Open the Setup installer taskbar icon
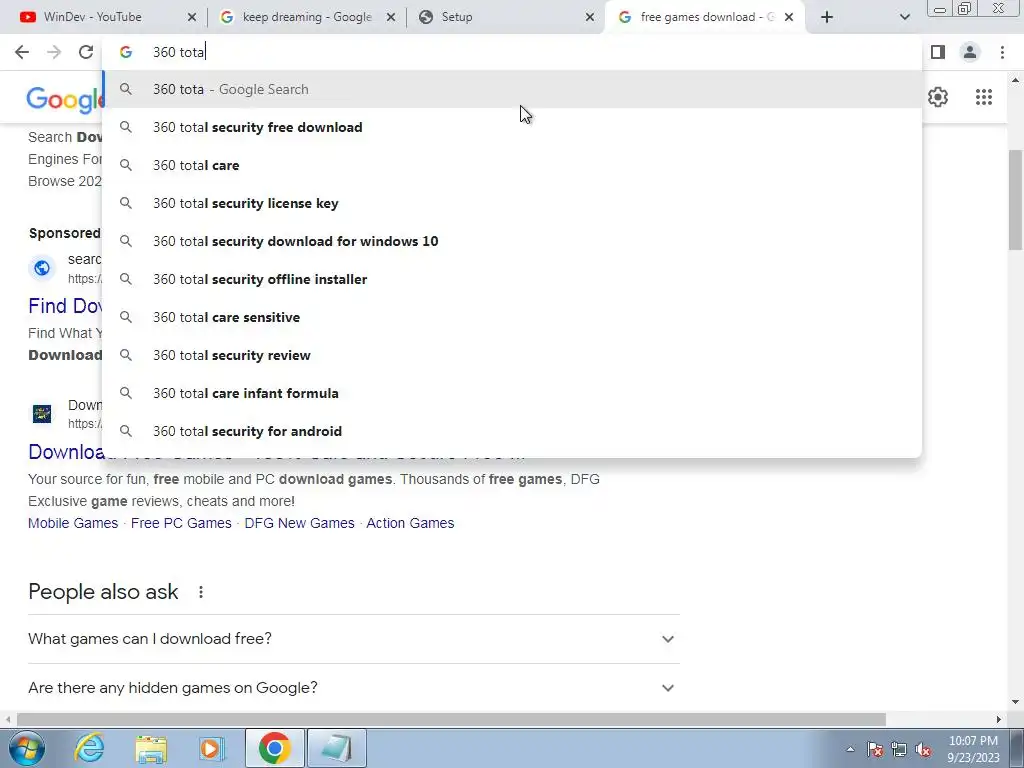The image size is (1024, 768). click(336, 748)
